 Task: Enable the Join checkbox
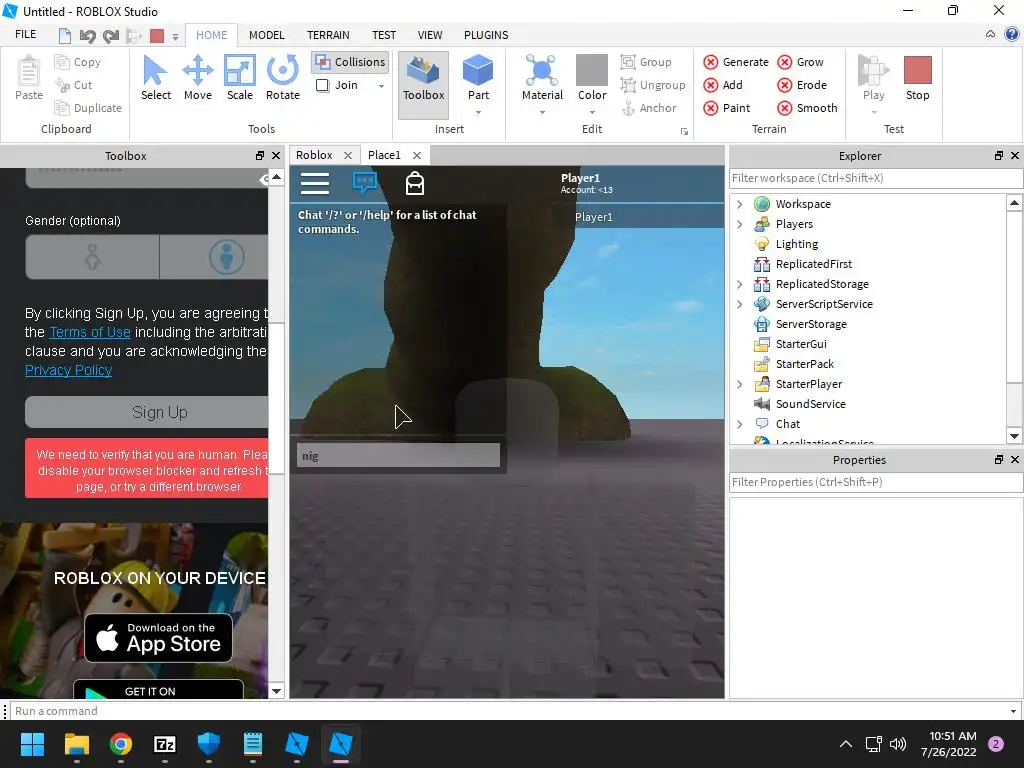pyautogui.click(x=323, y=86)
